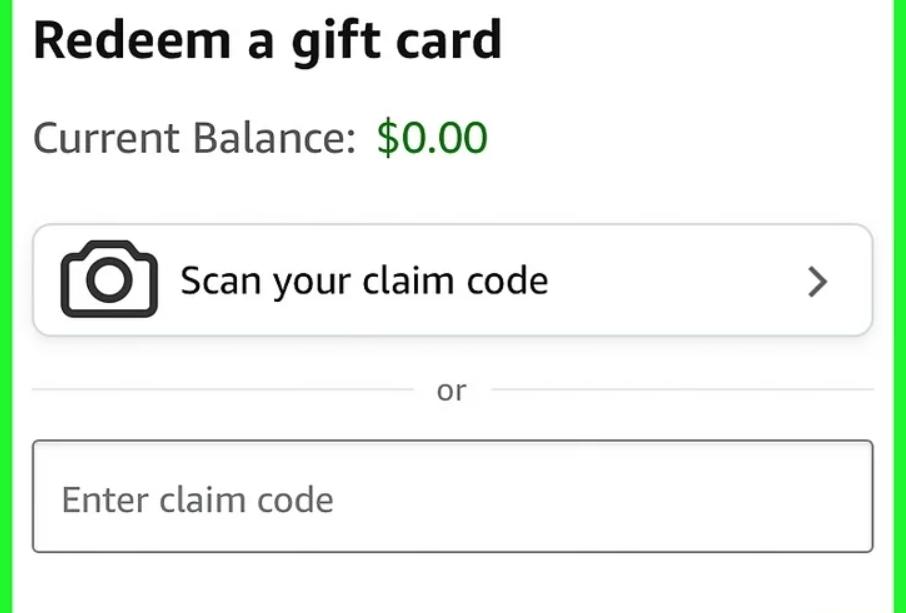Click the right chevron on scan row
906x613 pixels.
(817, 282)
